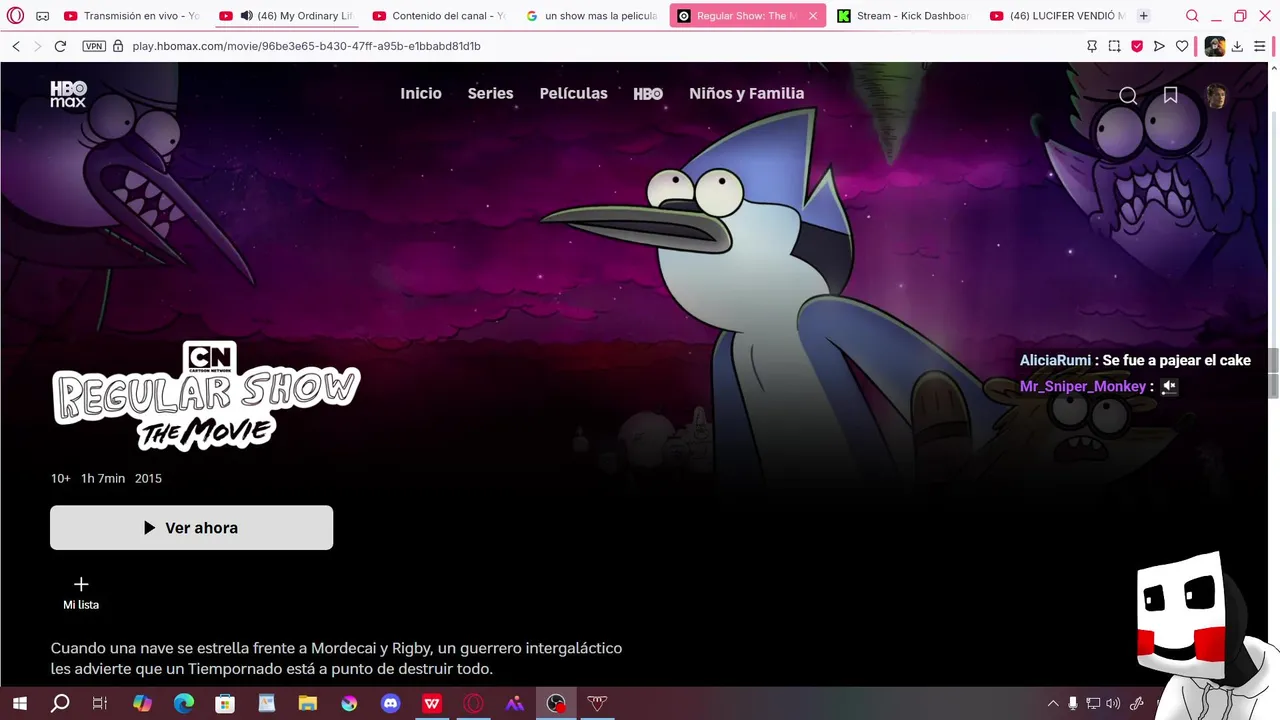Toggle the VPN badge in address bar

(94, 46)
